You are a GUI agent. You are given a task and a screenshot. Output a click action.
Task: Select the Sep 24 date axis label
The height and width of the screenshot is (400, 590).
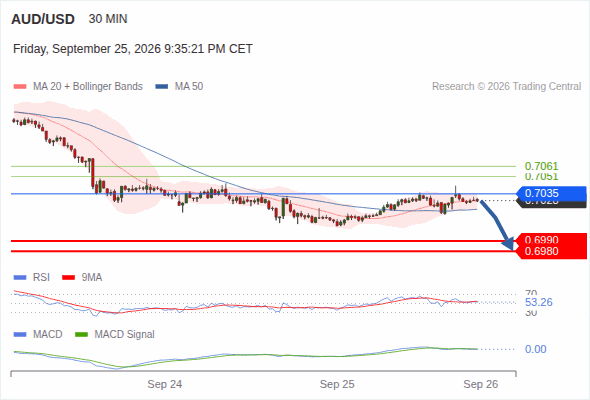coord(164,384)
